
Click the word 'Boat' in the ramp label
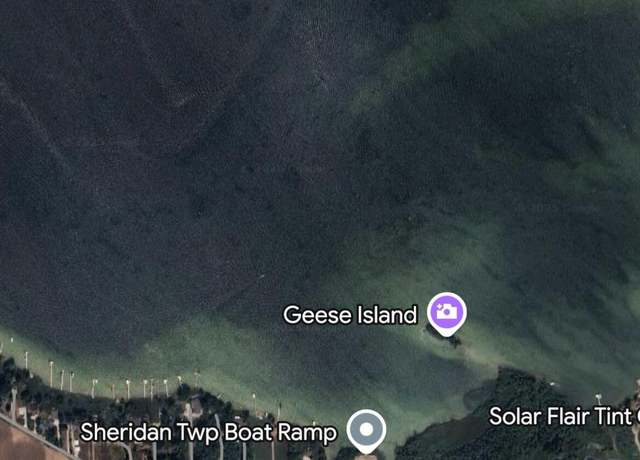(249, 433)
